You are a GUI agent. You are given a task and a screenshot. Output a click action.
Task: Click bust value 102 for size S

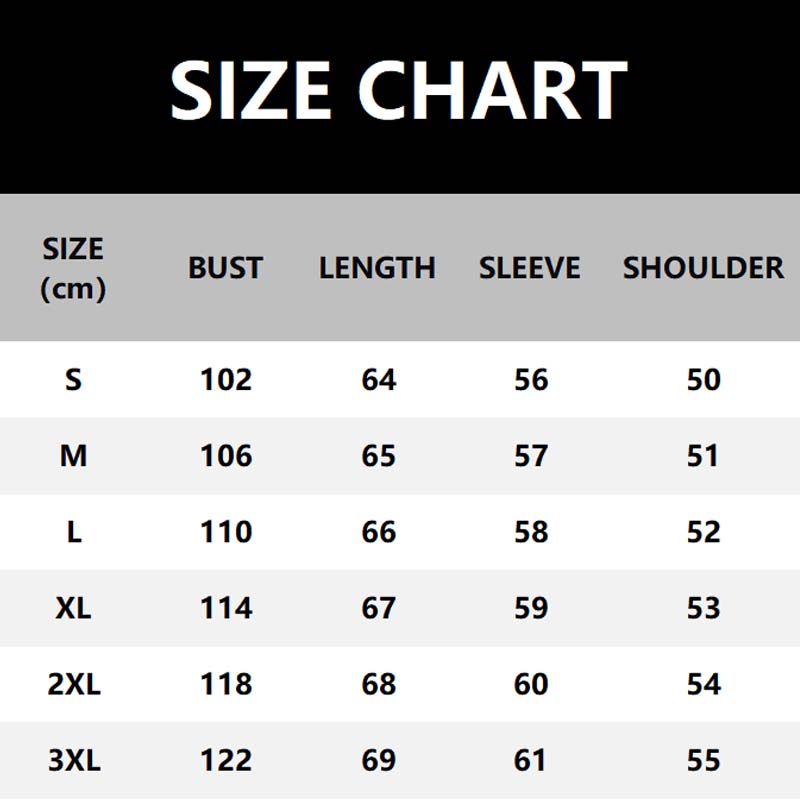click(226, 380)
